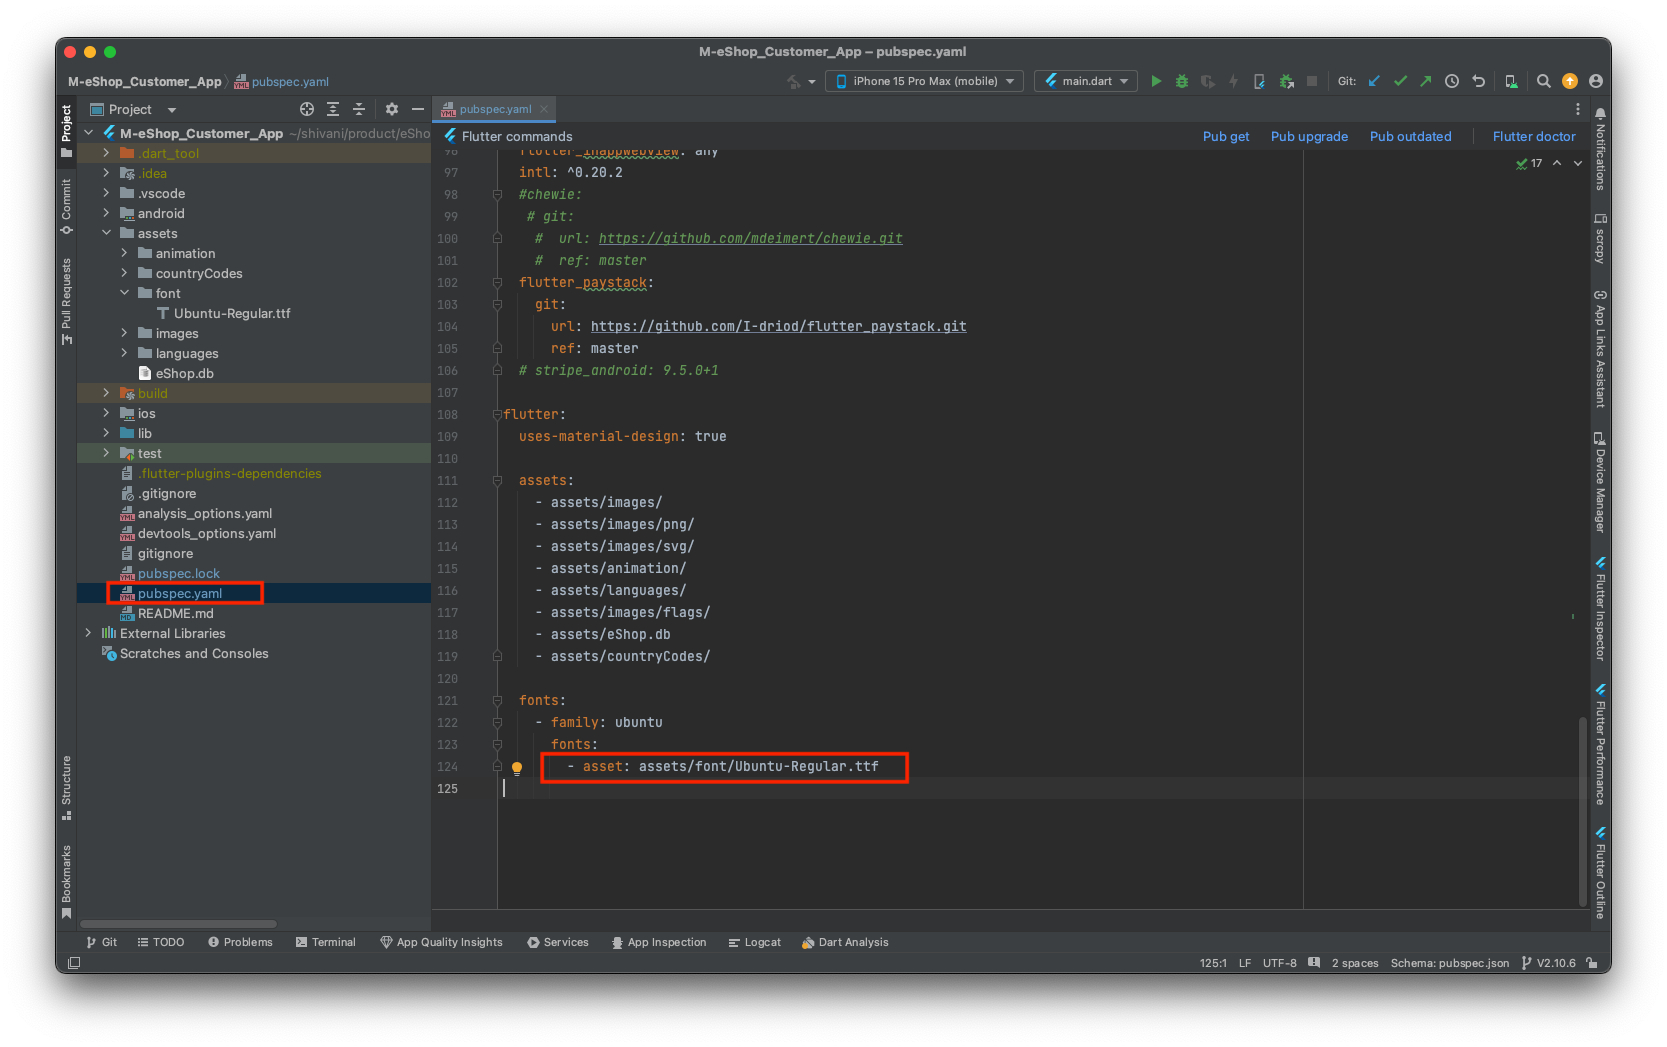Screen dimensions: 1667x1047
Task: Click the Expand All icon in Project panel
Action: (x=333, y=109)
